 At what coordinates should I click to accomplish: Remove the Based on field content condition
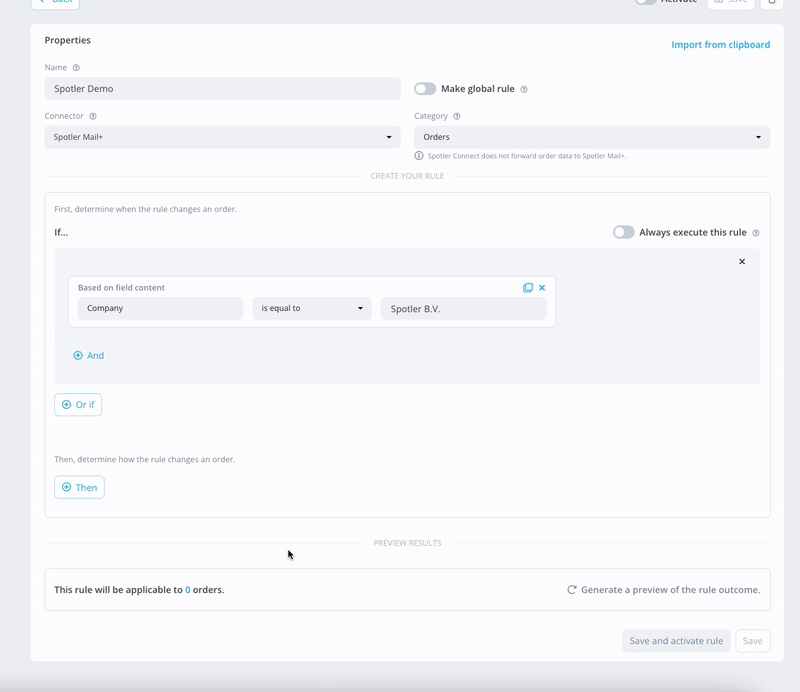(542, 288)
